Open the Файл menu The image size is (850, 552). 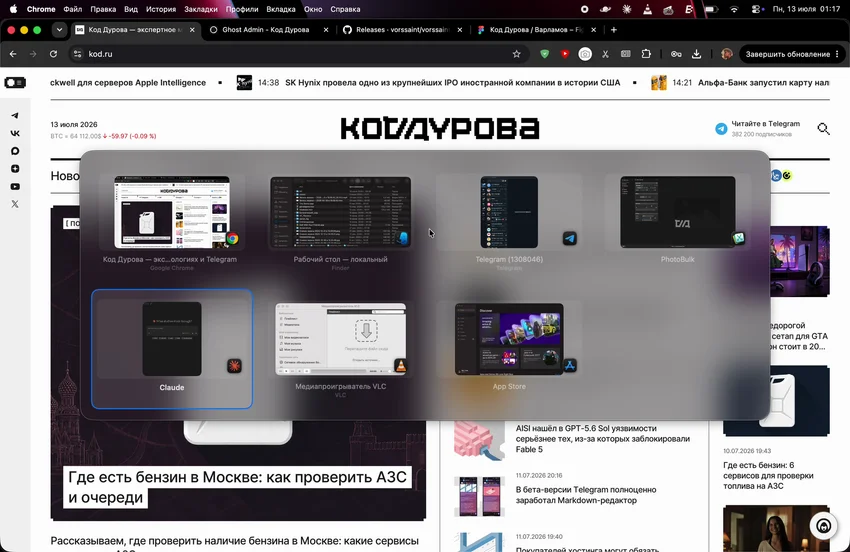coord(73,9)
